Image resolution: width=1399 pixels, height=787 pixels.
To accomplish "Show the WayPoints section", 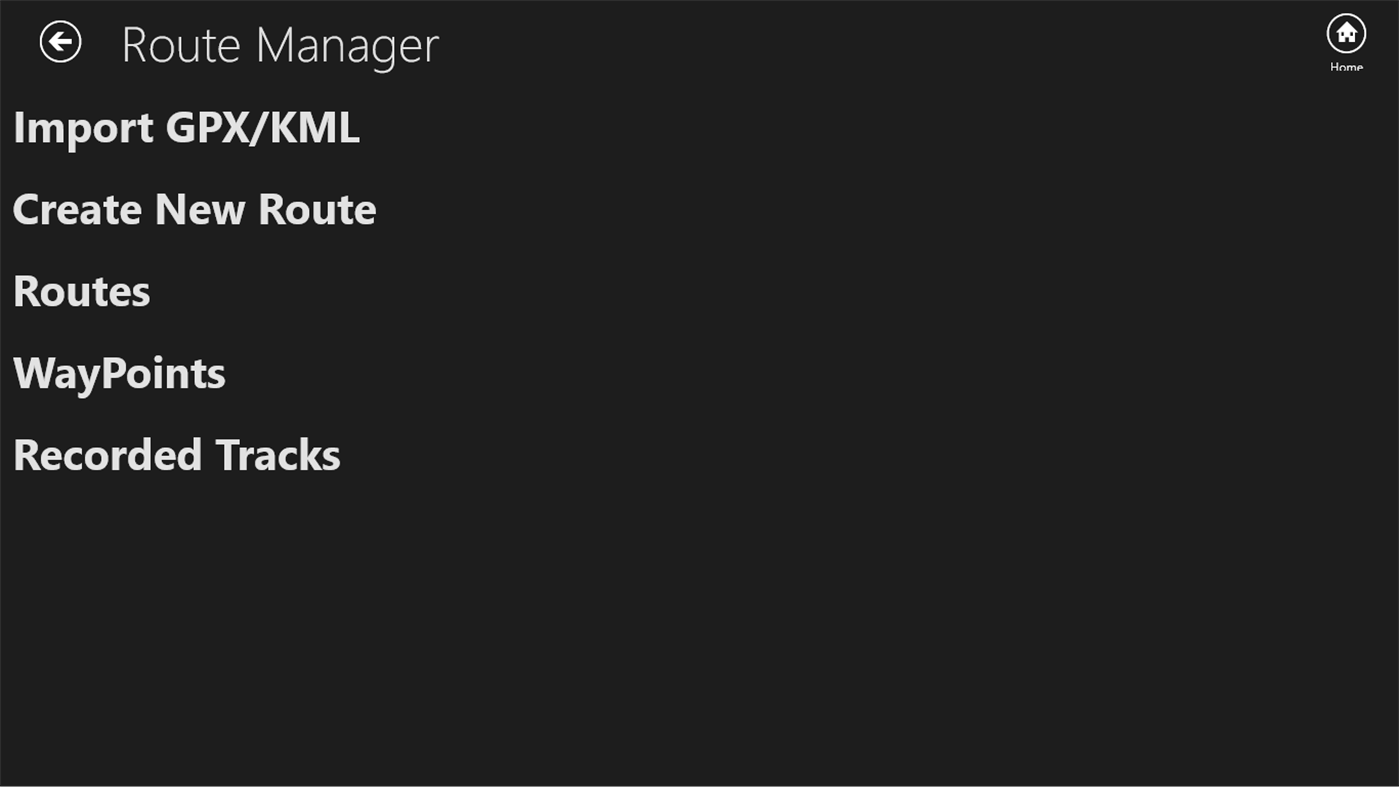I will [119, 374].
